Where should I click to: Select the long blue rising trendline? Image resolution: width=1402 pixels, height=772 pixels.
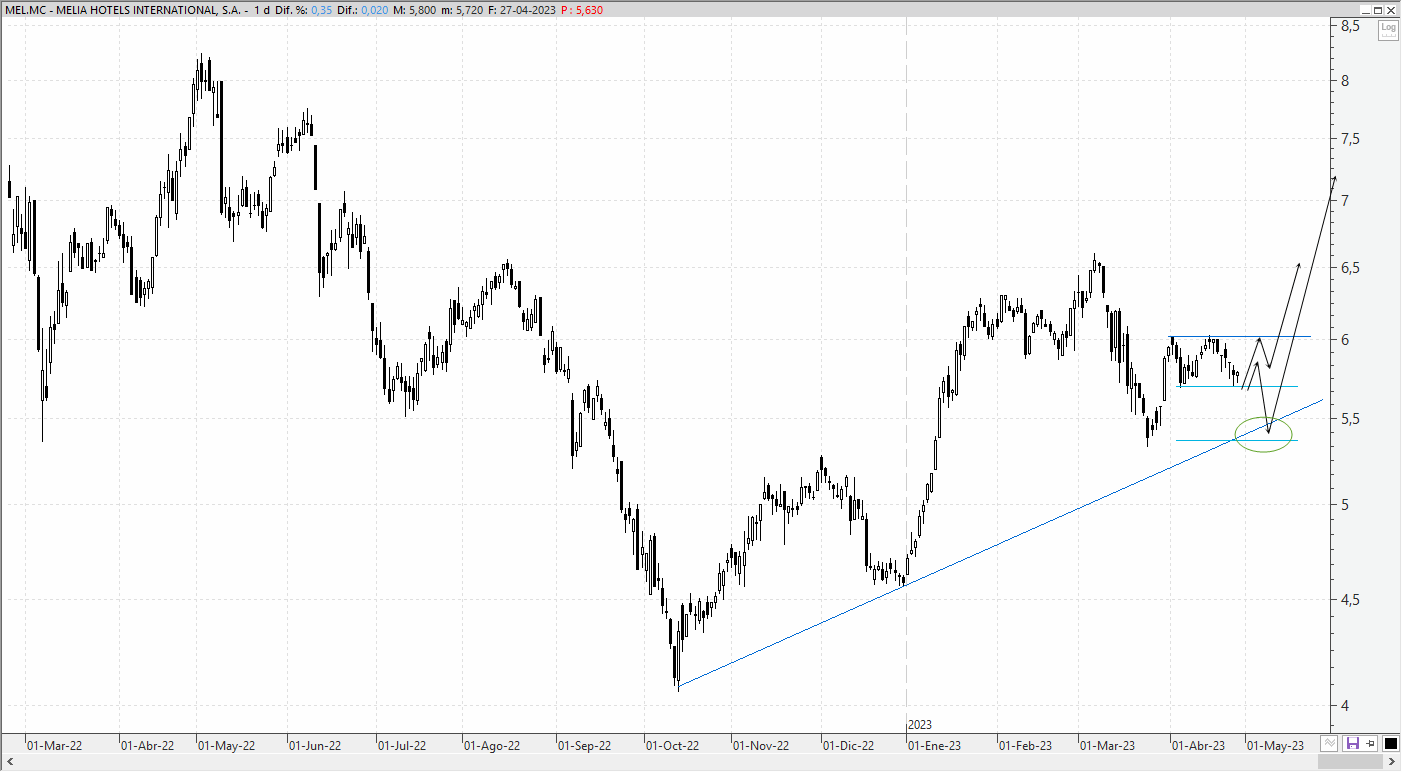(1000, 544)
